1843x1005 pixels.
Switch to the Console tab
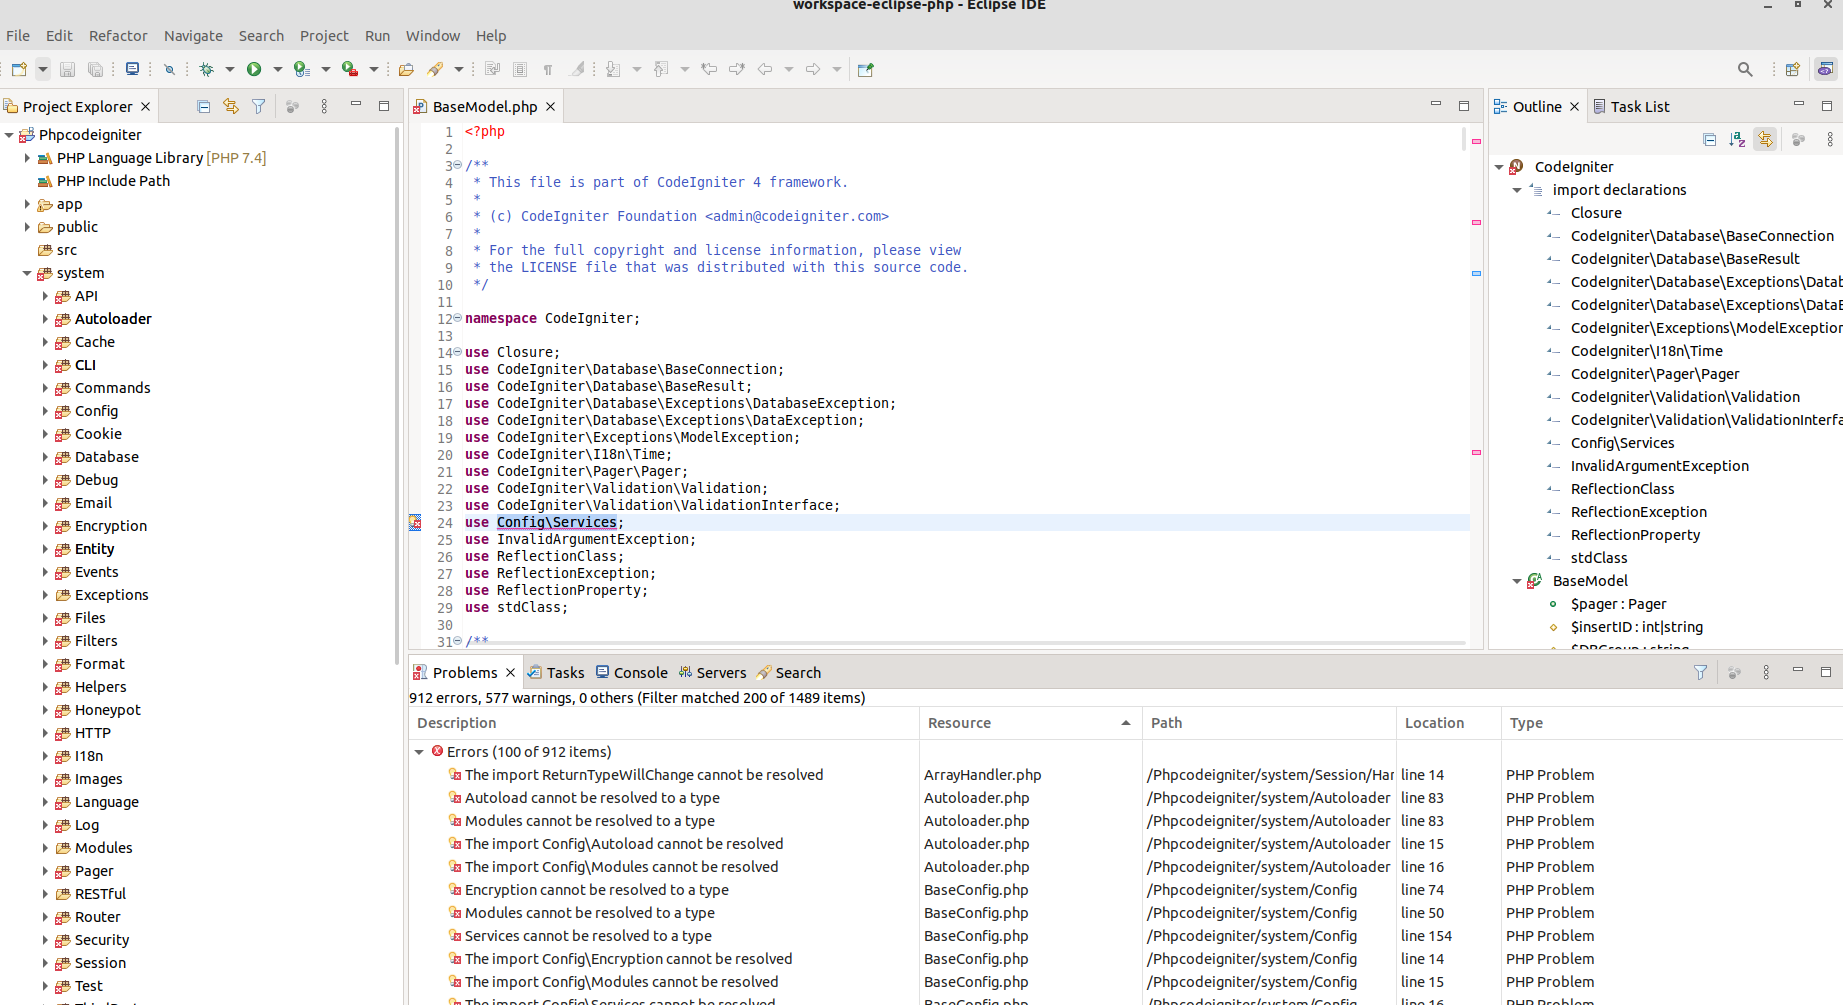pyautogui.click(x=631, y=672)
